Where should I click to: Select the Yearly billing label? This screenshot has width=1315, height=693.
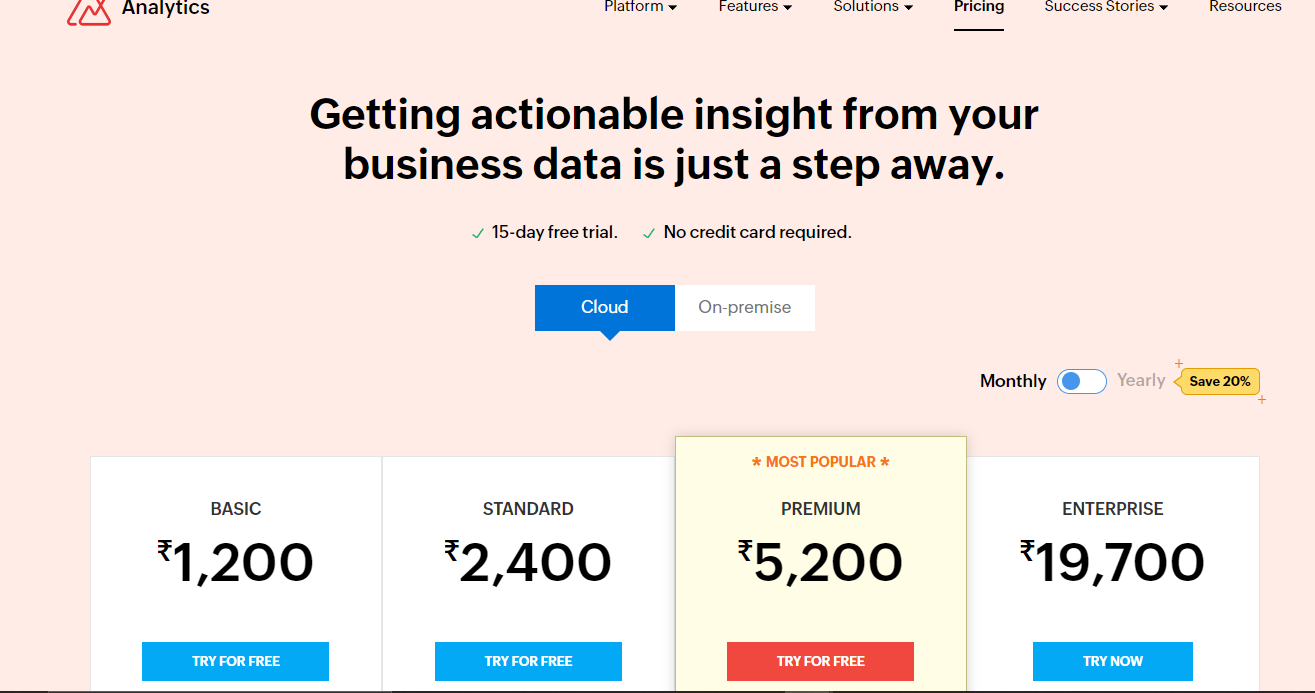coord(1141,381)
